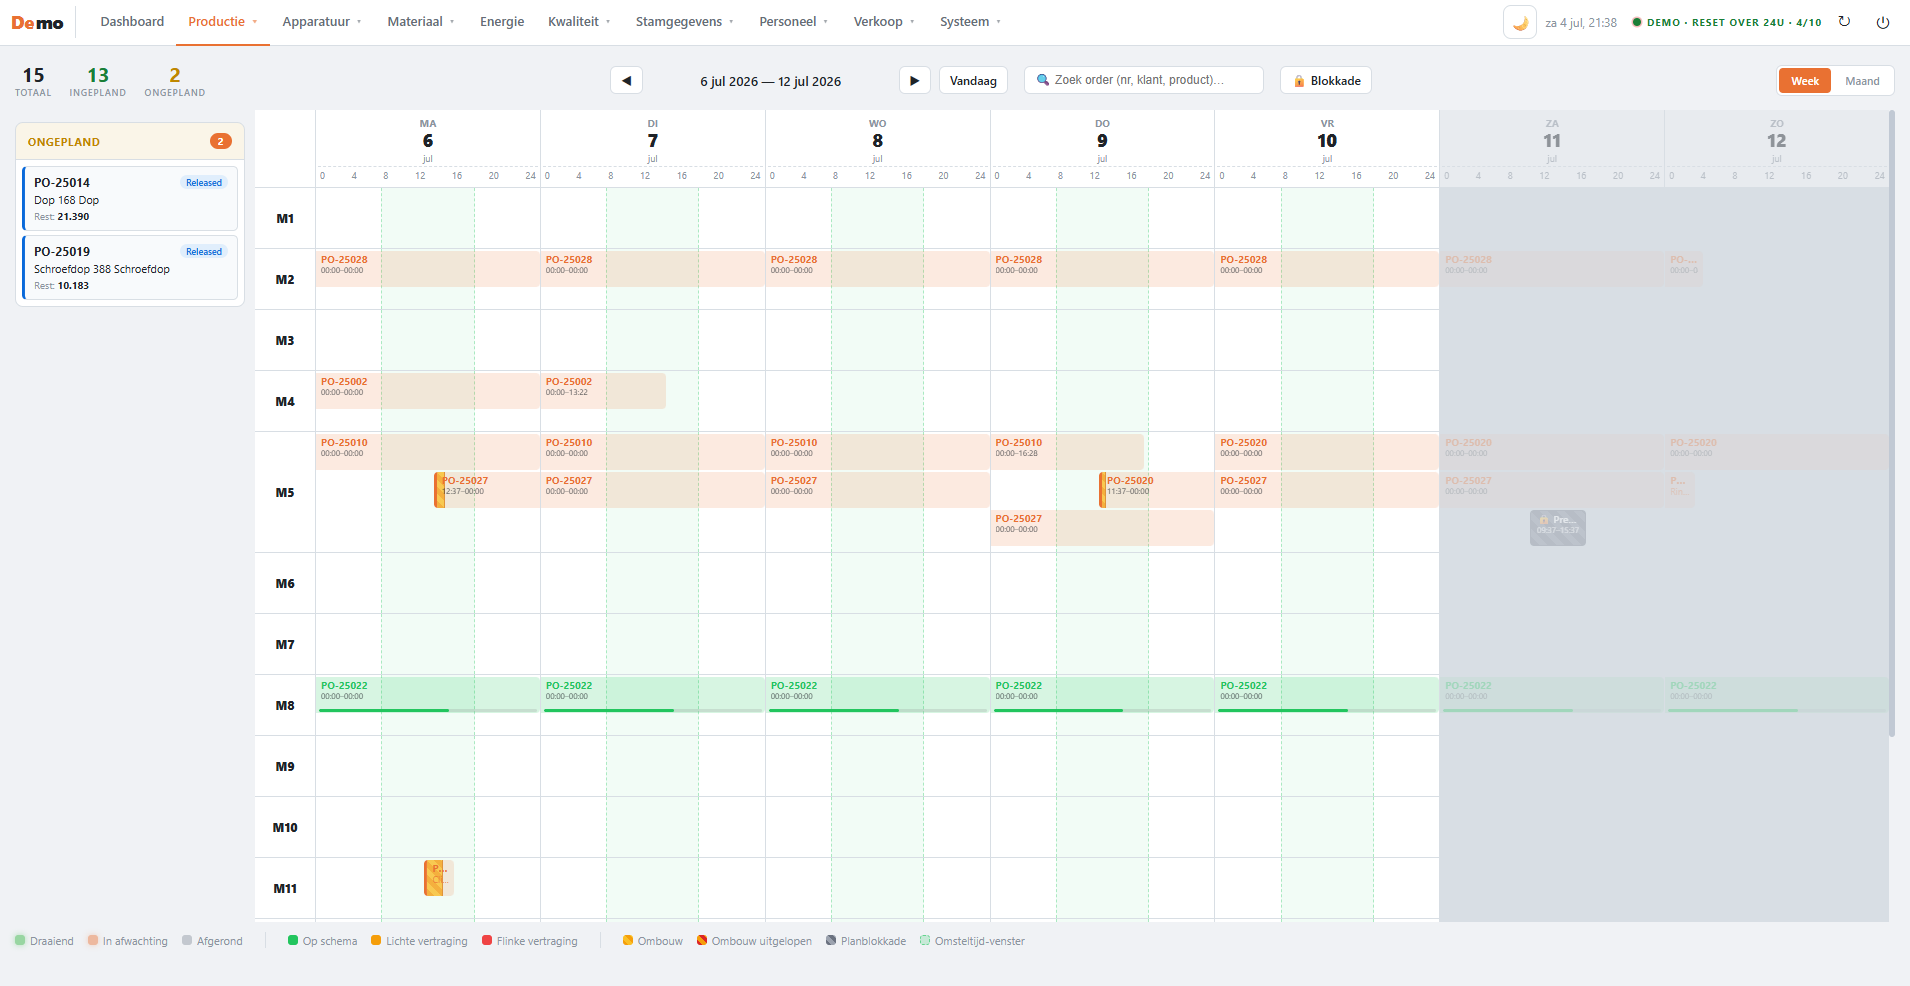Screen dimensions: 1910x986
Task: Click Flinke vertraging legend swatch
Action: (x=487, y=940)
